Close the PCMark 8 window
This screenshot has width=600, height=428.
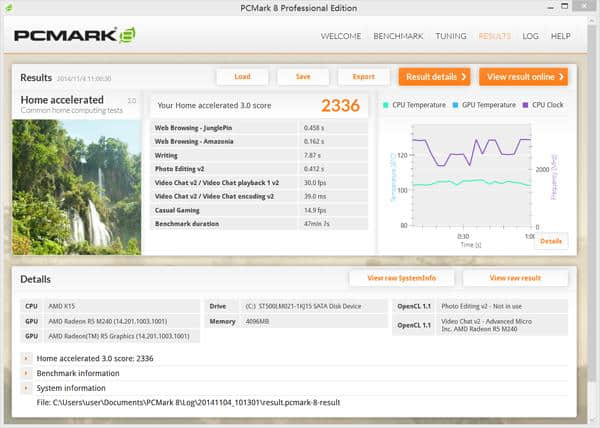588,8
